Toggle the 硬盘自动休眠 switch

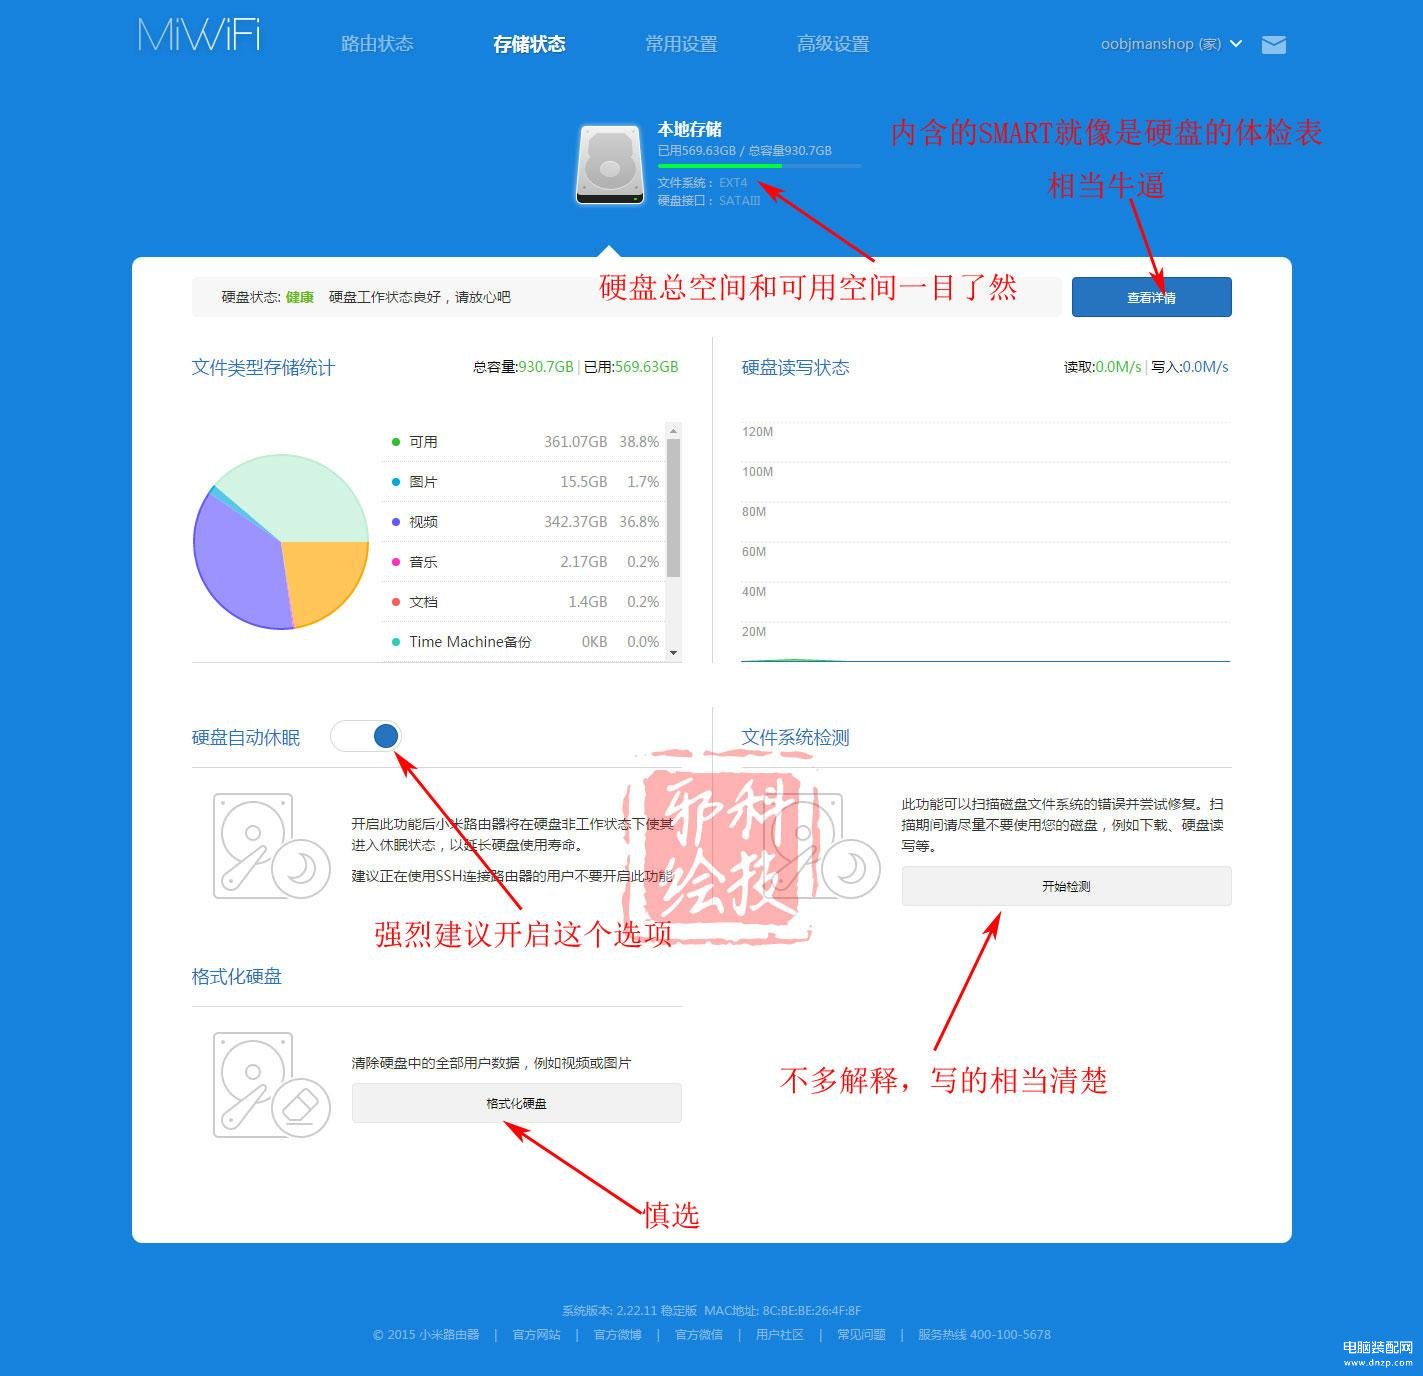(x=365, y=736)
